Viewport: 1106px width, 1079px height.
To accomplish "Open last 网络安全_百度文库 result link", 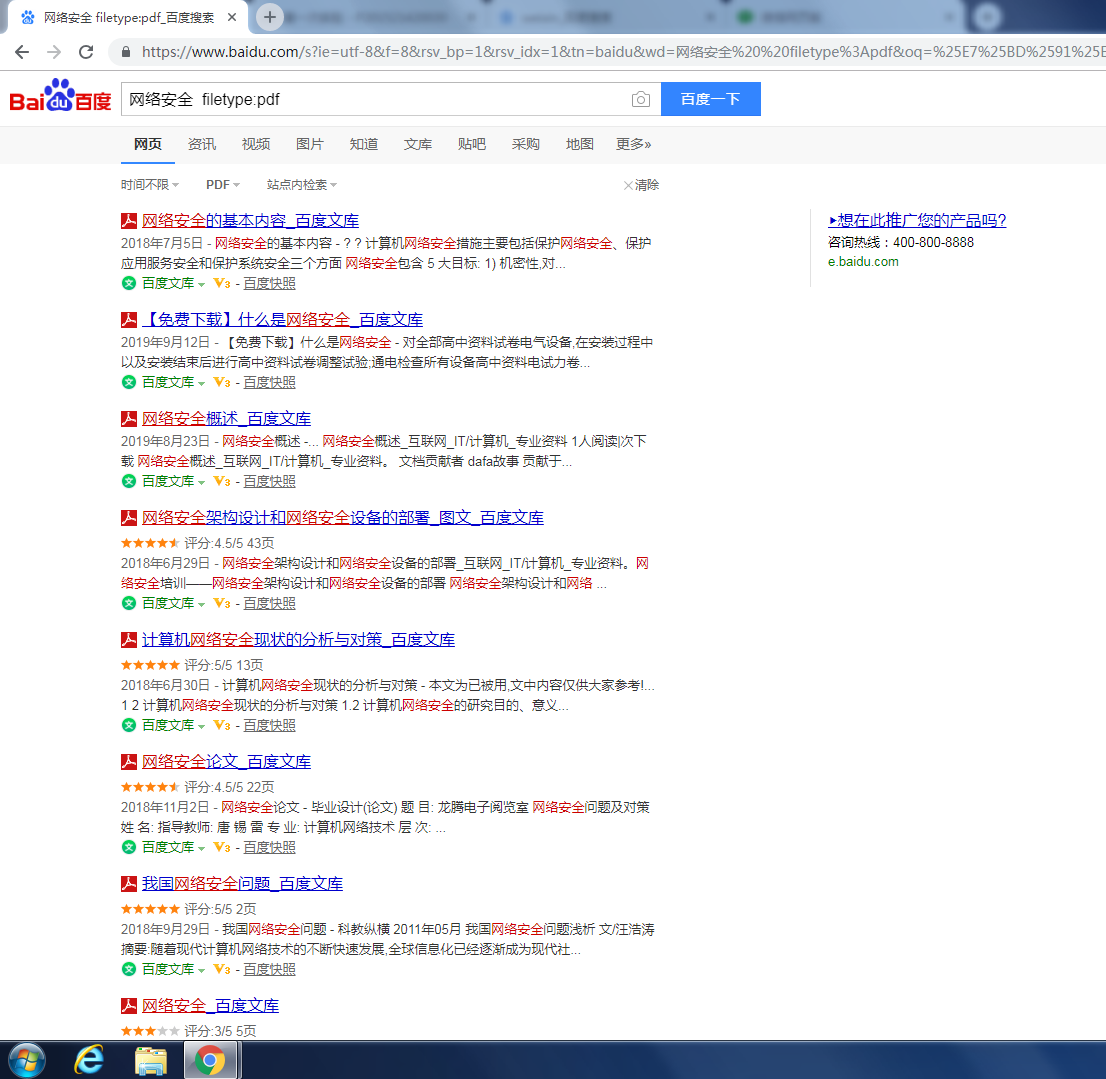I will (210, 1006).
